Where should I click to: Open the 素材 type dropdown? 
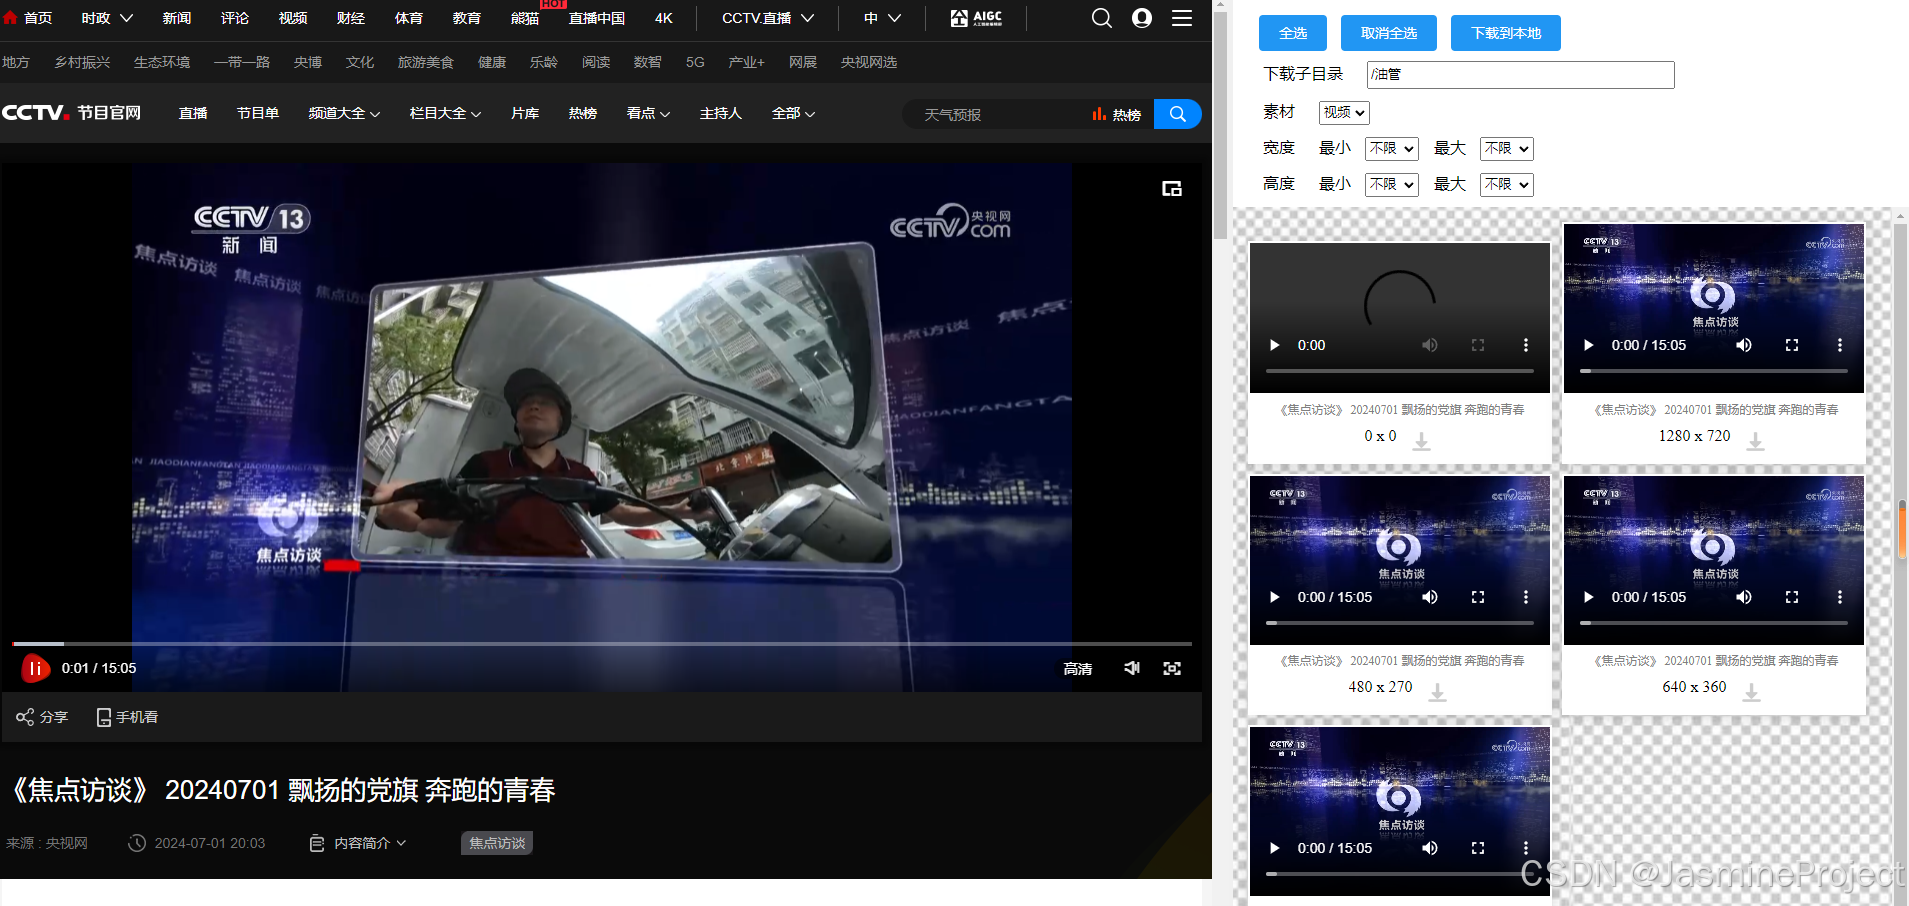click(1344, 112)
